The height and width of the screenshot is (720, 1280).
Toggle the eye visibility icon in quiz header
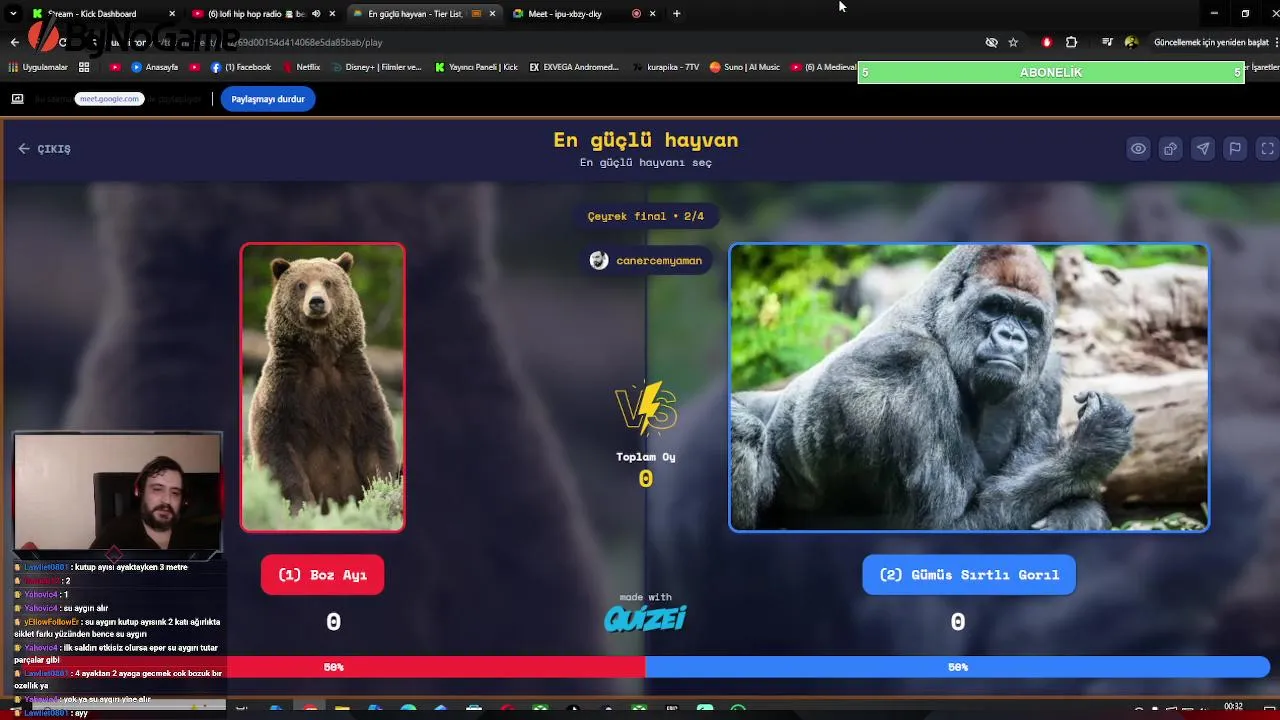click(1138, 149)
